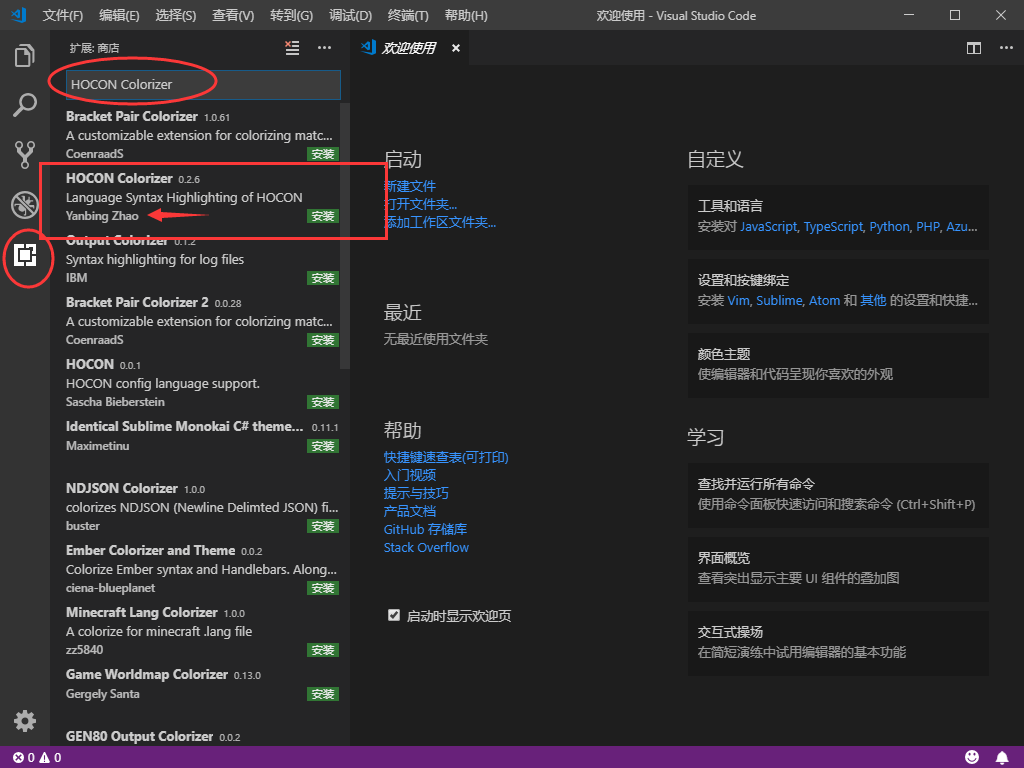Image resolution: width=1024 pixels, height=768 pixels.
Task: Install HOCON extension by Sascha Bieberstein
Action: coord(323,402)
